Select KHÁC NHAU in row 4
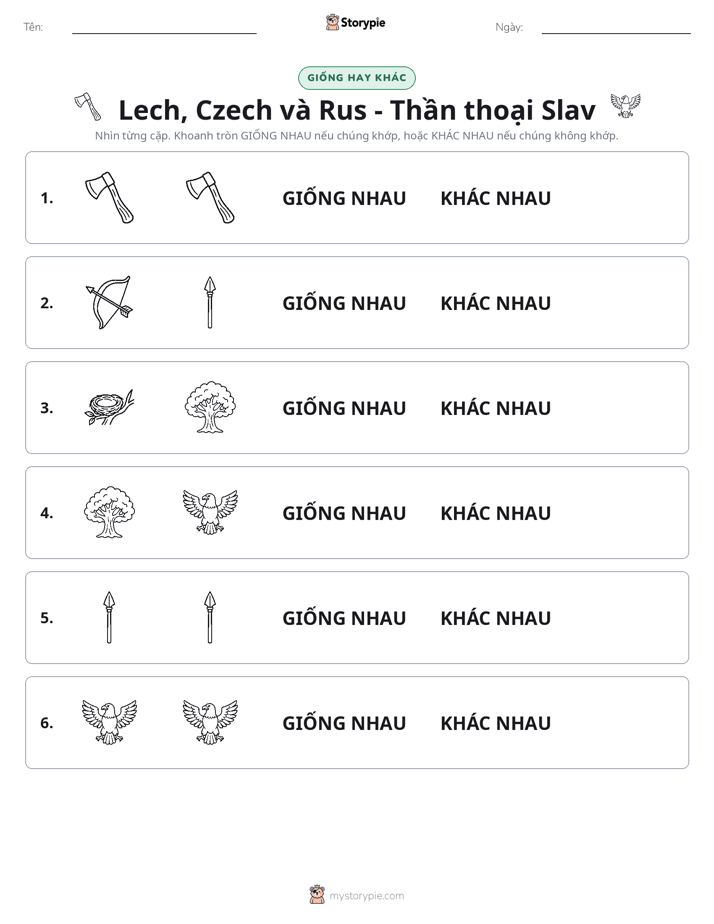This screenshot has width=714, height=924. point(495,513)
